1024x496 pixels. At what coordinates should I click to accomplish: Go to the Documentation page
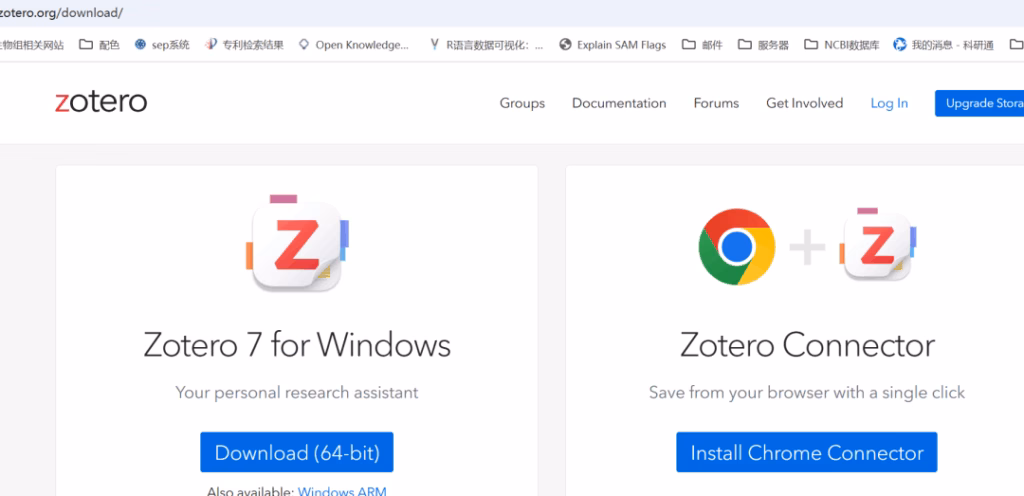[x=619, y=103]
